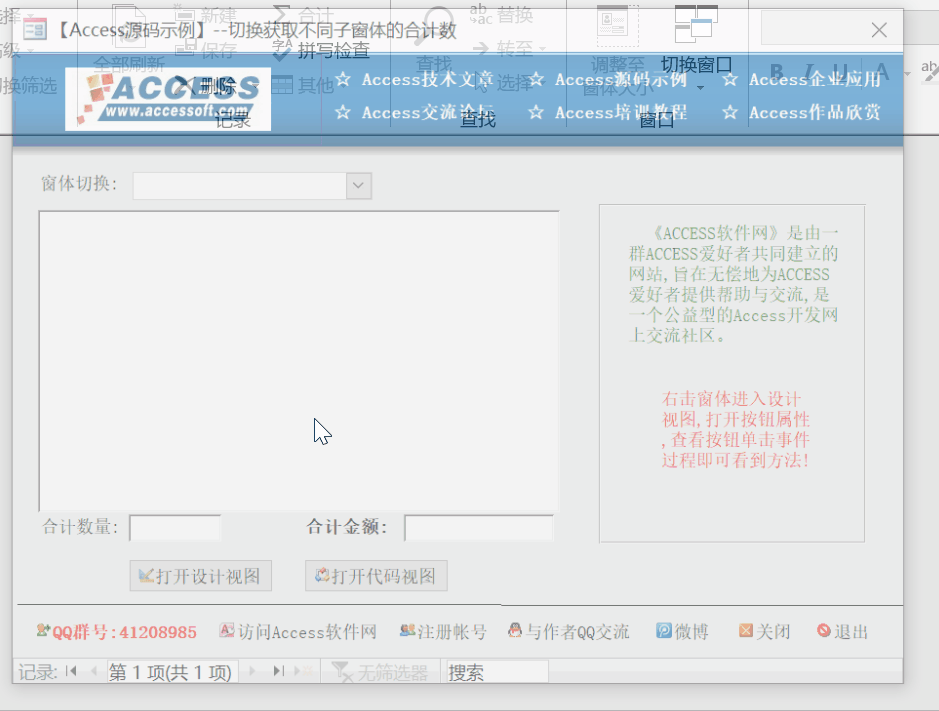Click the 合计金额 text field

point(478,528)
